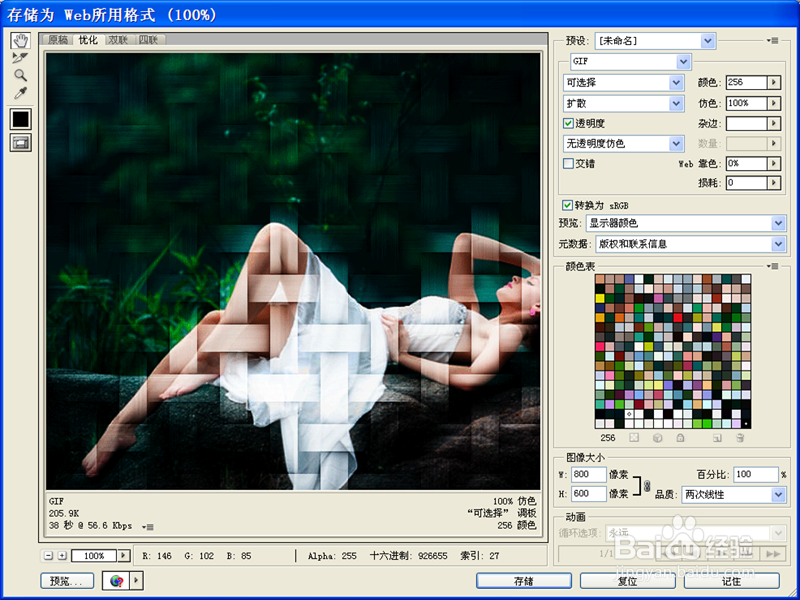Click the zoom 100% input field
Viewport: 800px width, 600px height.
click(94, 556)
